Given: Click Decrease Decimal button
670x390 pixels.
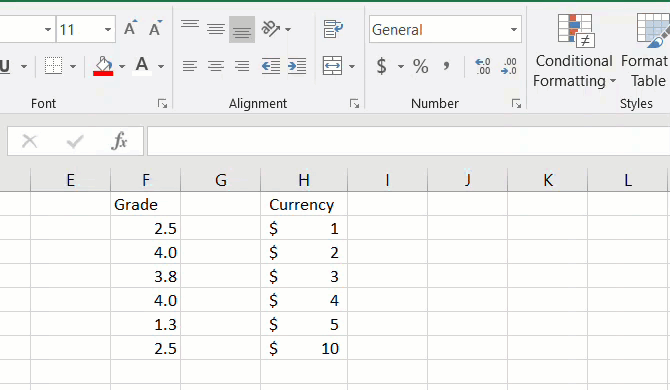Looking at the screenshot, I should pos(509,66).
